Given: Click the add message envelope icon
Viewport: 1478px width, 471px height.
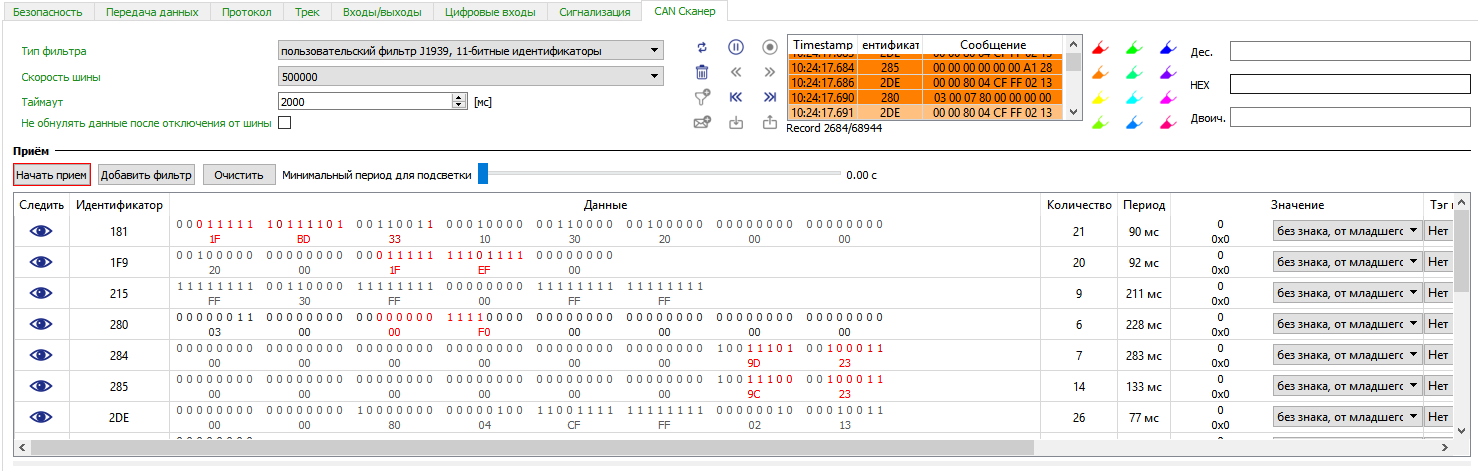Looking at the screenshot, I should (702, 123).
